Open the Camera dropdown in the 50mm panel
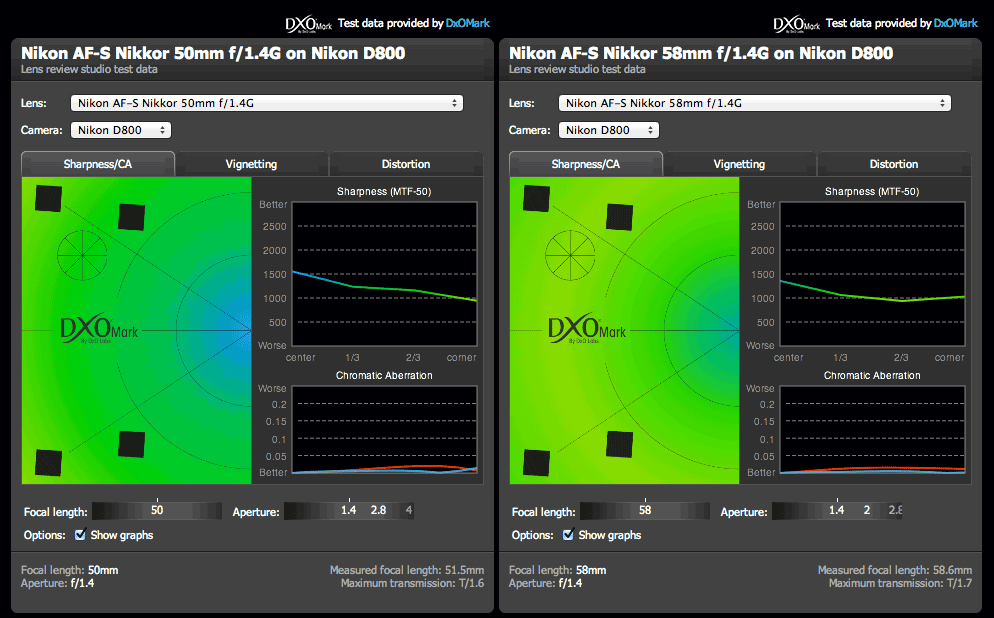The height and width of the screenshot is (618, 994). click(121, 130)
